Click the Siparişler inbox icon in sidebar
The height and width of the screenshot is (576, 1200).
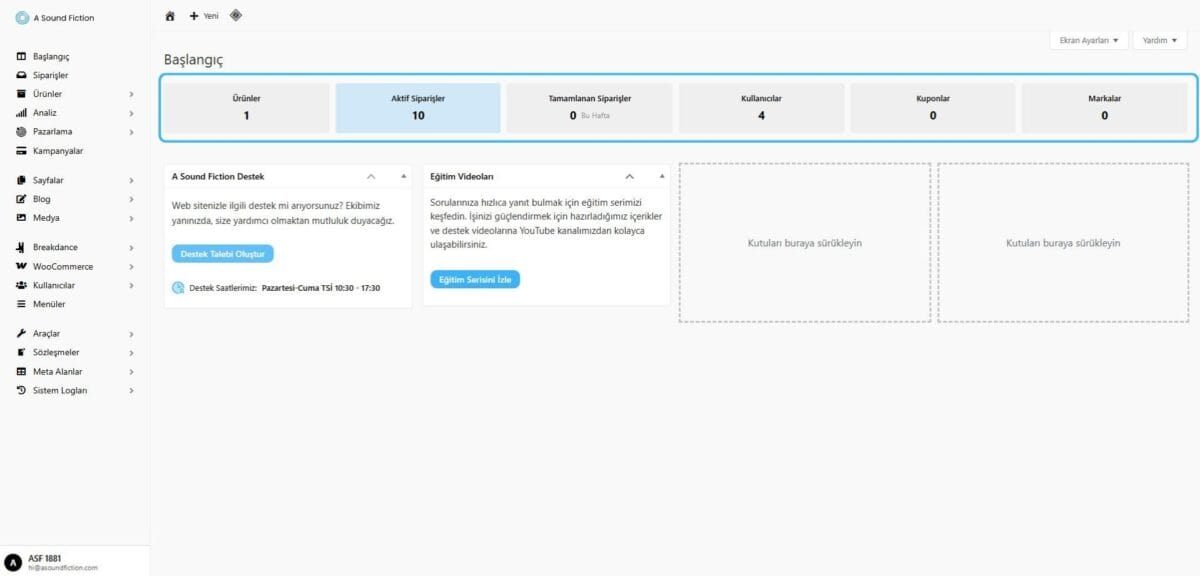(x=22, y=75)
